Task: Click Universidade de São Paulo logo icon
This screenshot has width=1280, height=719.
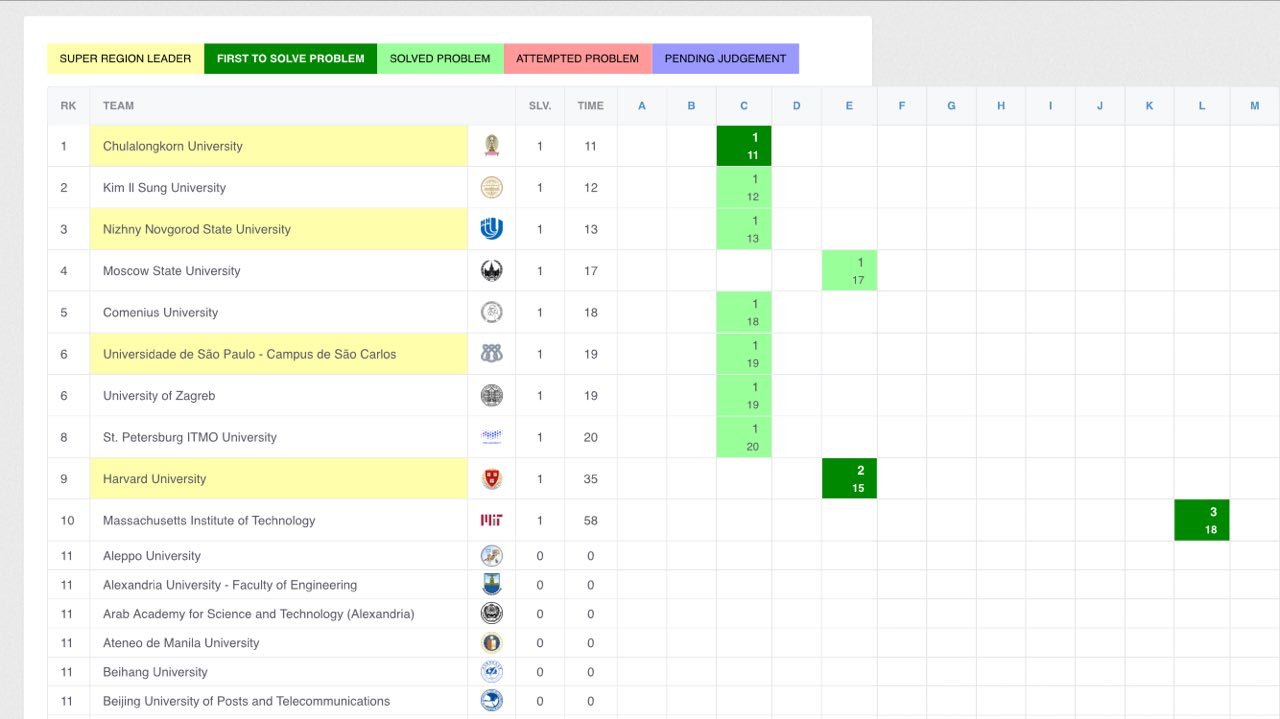Action: pyautogui.click(x=491, y=354)
